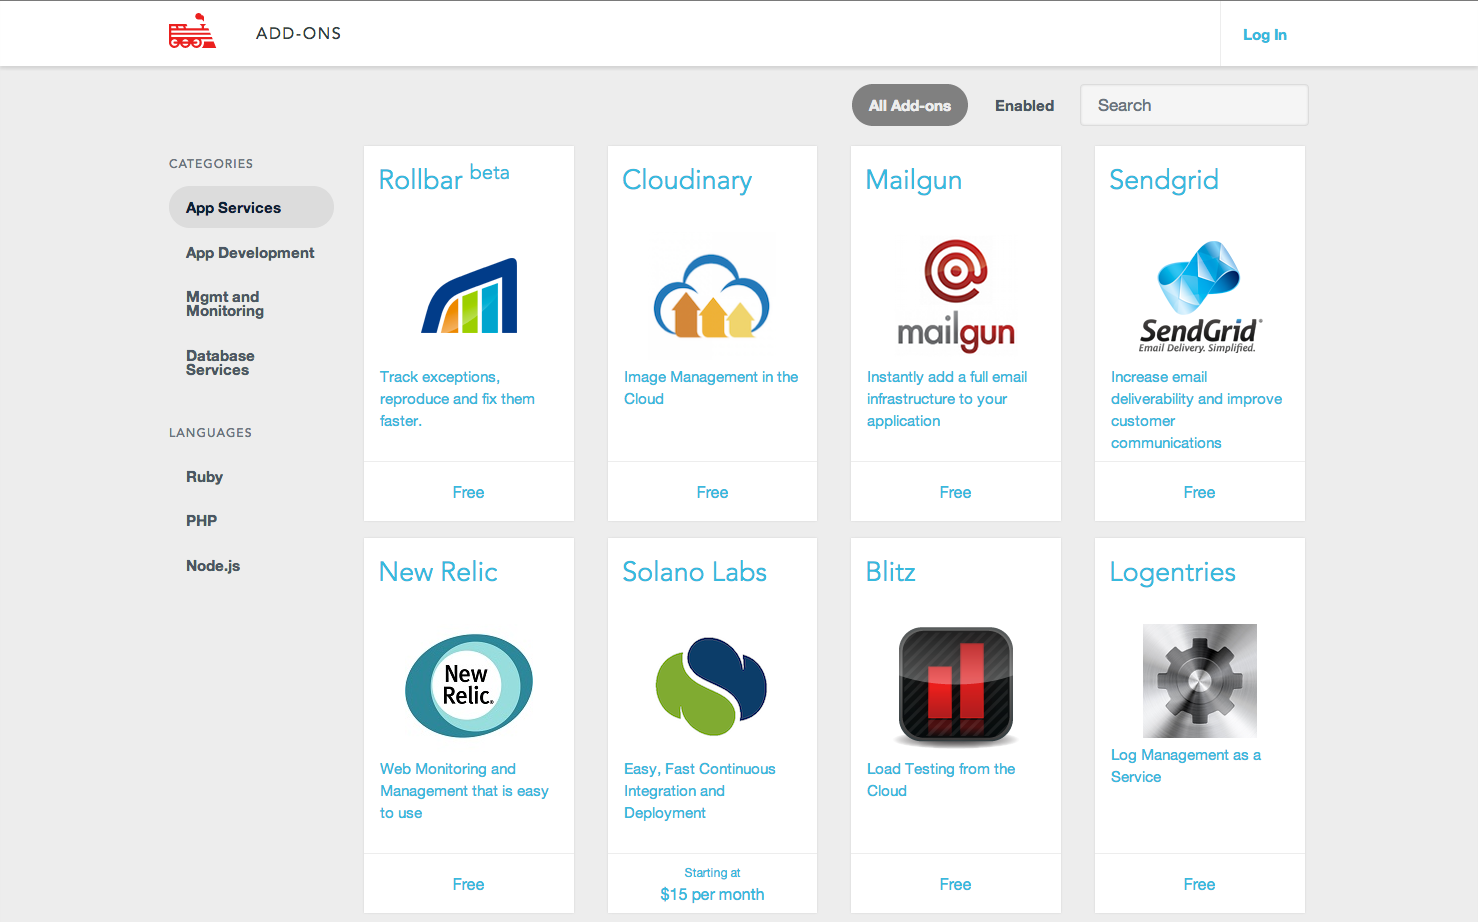Open the Cloudinary title link

687,180
